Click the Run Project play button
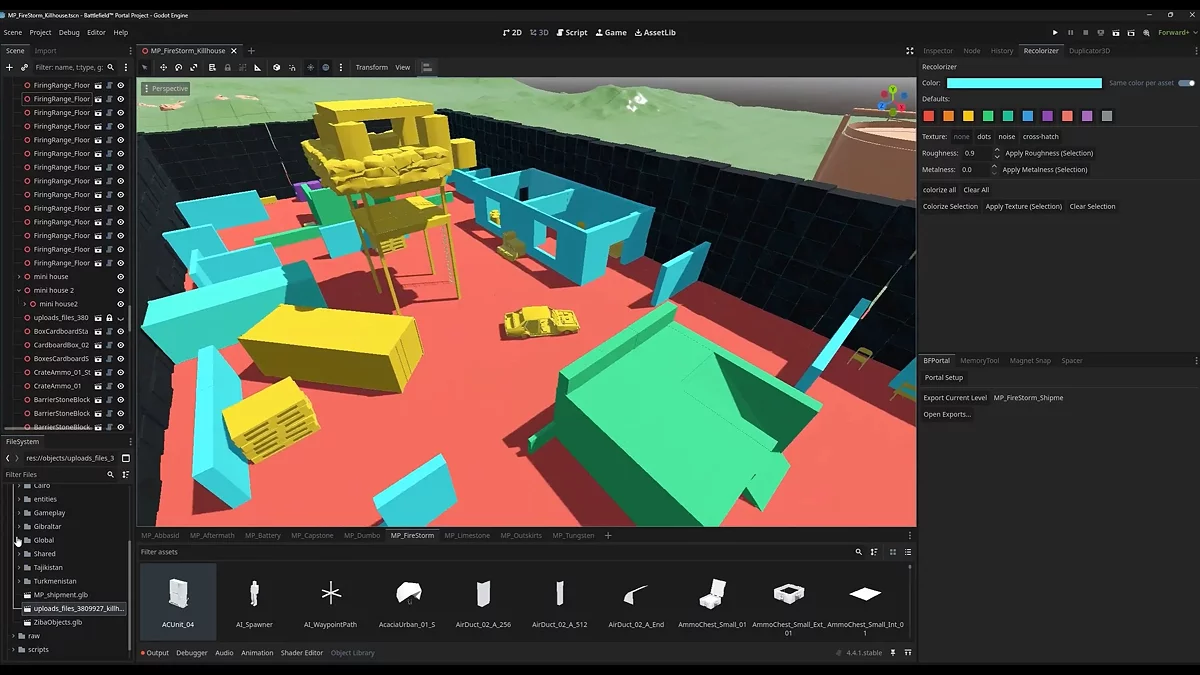This screenshot has height=675, width=1200. click(1055, 32)
